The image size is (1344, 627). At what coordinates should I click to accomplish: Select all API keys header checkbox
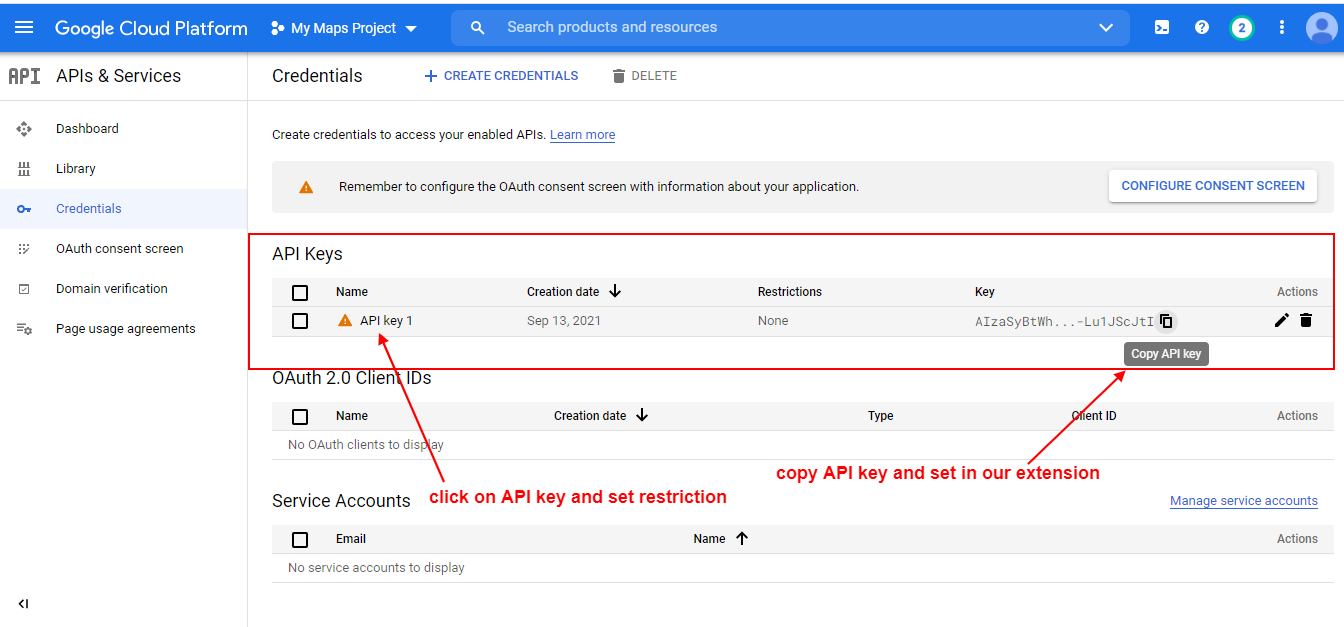pos(300,293)
